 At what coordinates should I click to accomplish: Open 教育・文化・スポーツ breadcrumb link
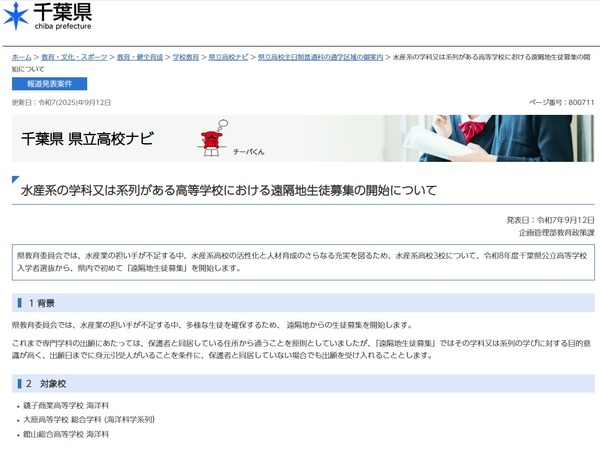tap(71, 58)
